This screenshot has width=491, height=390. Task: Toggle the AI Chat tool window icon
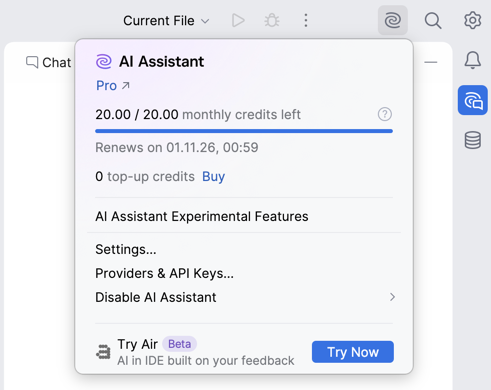point(473,100)
